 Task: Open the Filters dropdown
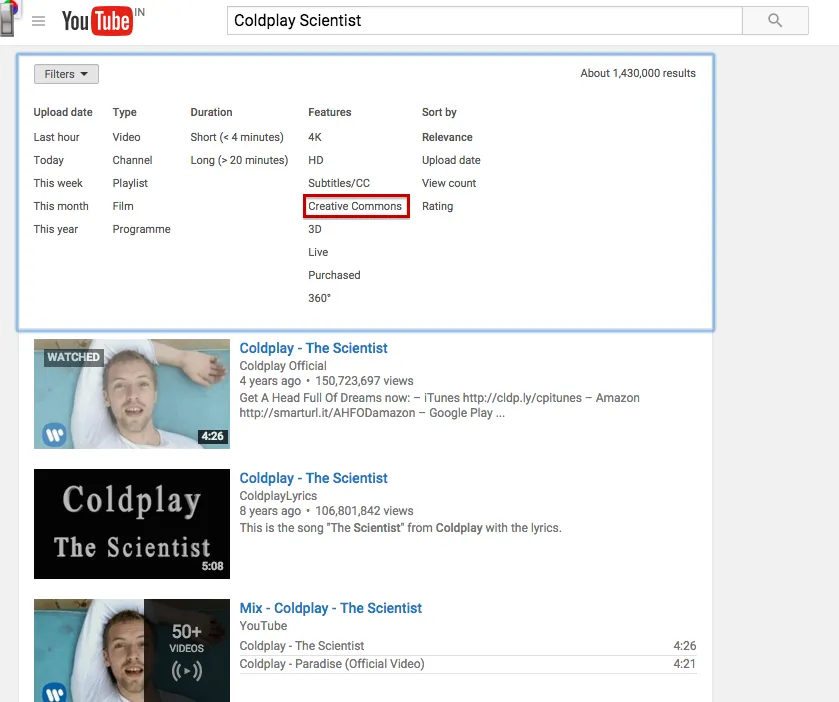pos(65,73)
